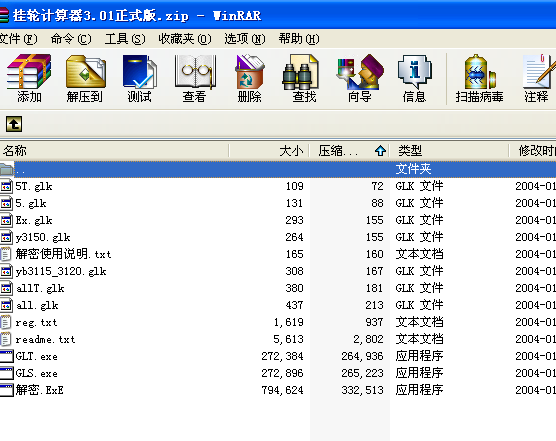Viewport: 556px width, 441px height.
Task: Select the allT.glk file name
Action: click(x=40, y=289)
